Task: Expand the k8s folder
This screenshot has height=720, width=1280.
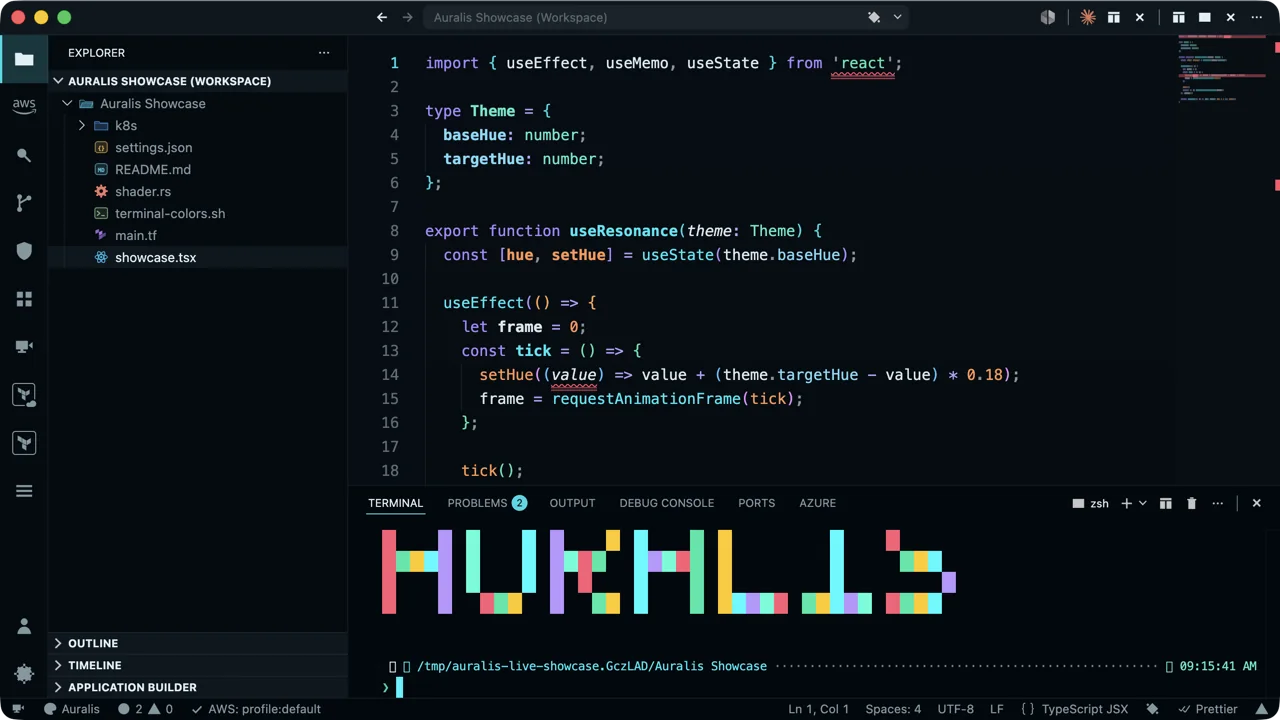Action: [82, 125]
